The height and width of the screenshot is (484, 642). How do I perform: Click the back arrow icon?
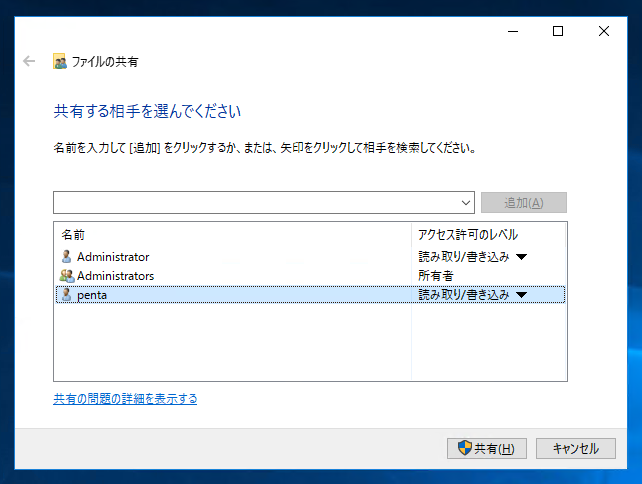29,61
